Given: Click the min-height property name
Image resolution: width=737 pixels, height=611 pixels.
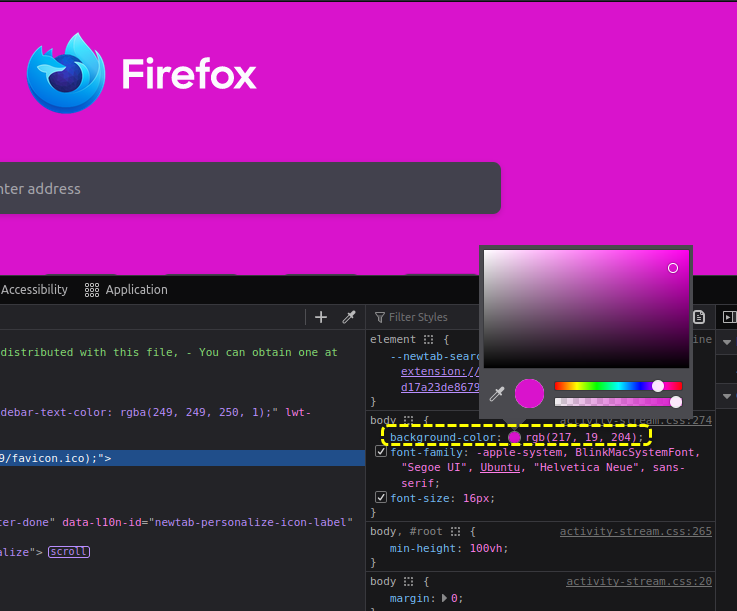Looking at the screenshot, I should [423, 548].
